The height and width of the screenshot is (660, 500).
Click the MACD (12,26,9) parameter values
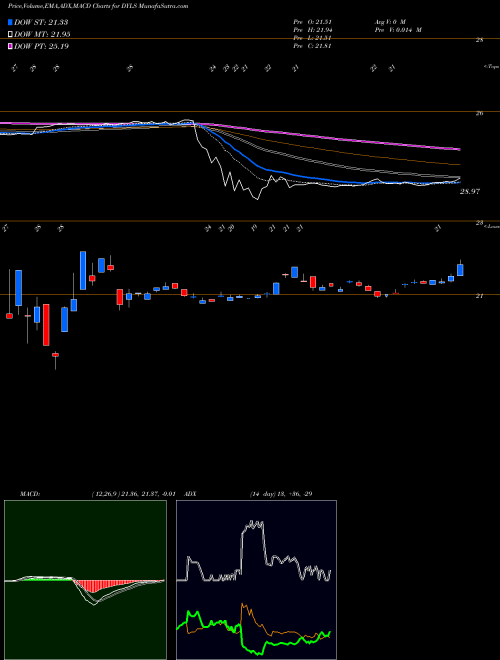pos(133,493)
